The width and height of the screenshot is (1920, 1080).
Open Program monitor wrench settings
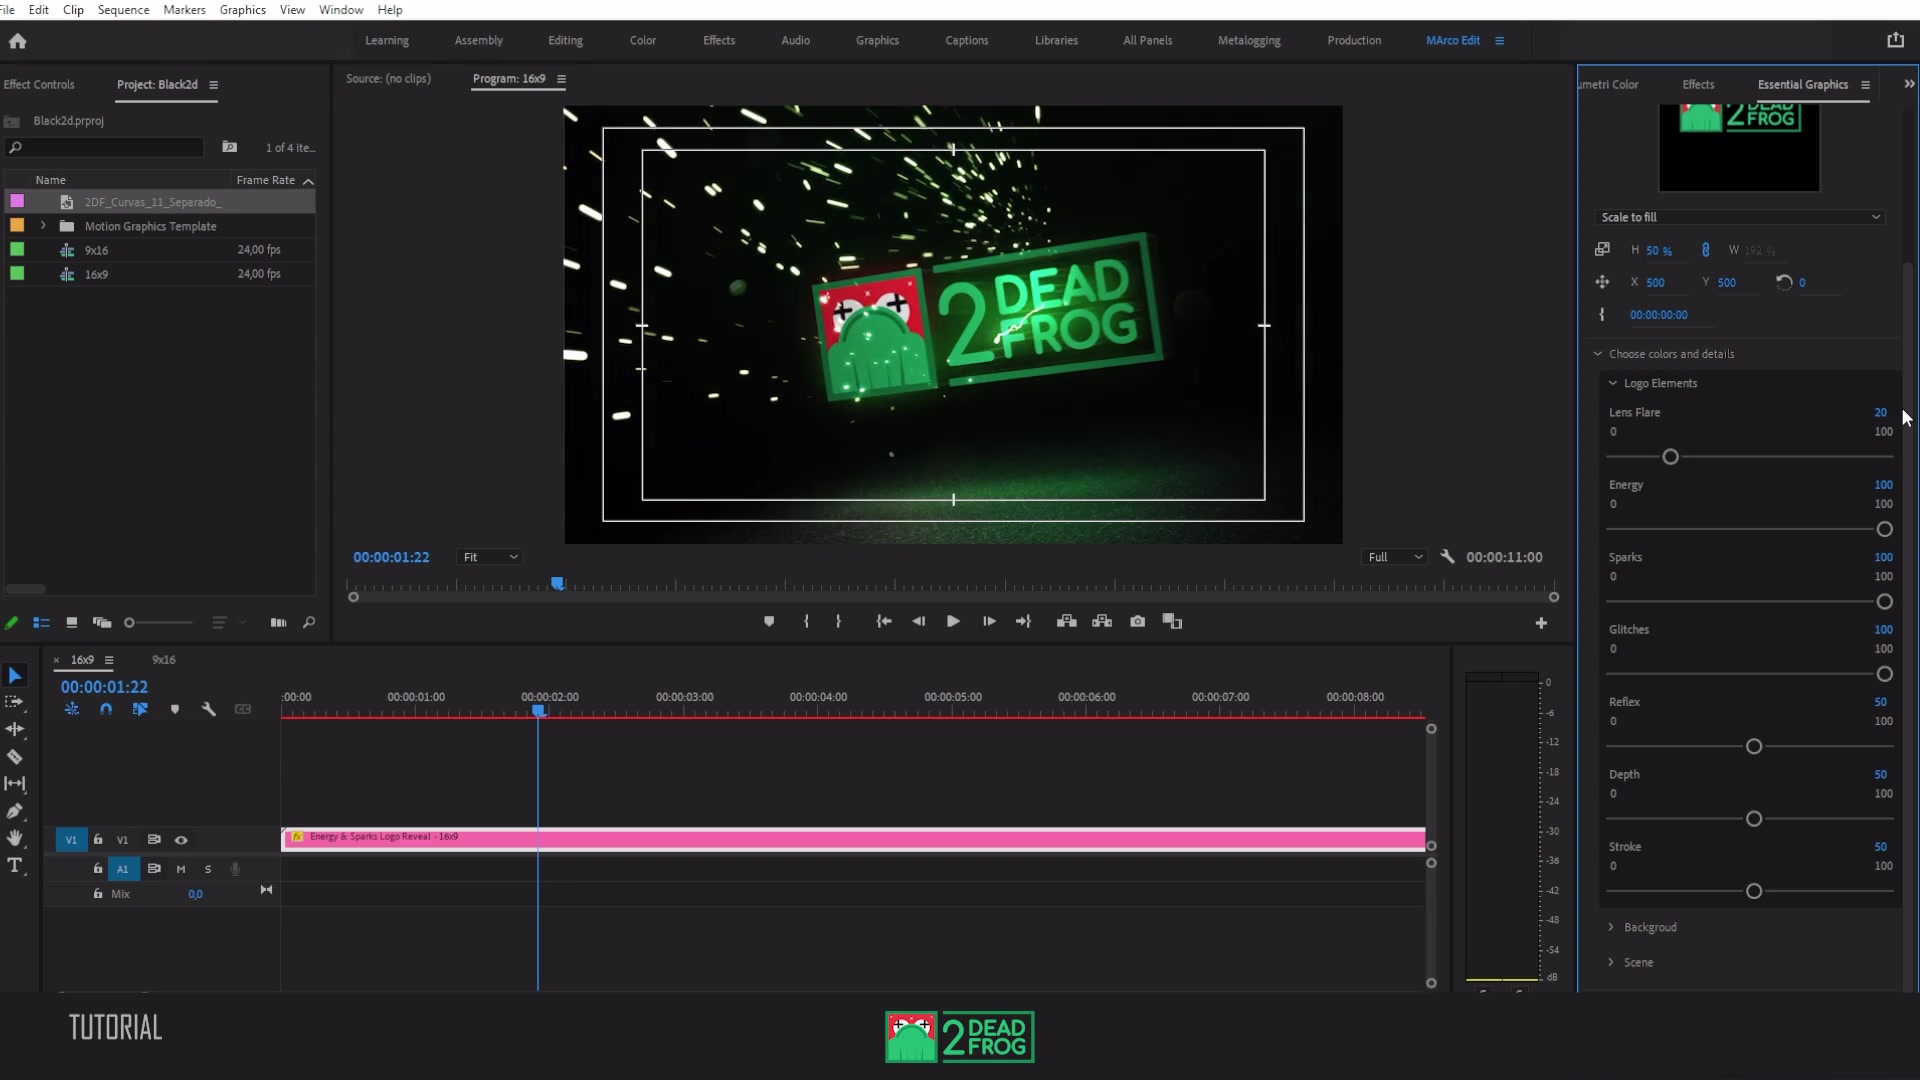[x=1447, y=557]
